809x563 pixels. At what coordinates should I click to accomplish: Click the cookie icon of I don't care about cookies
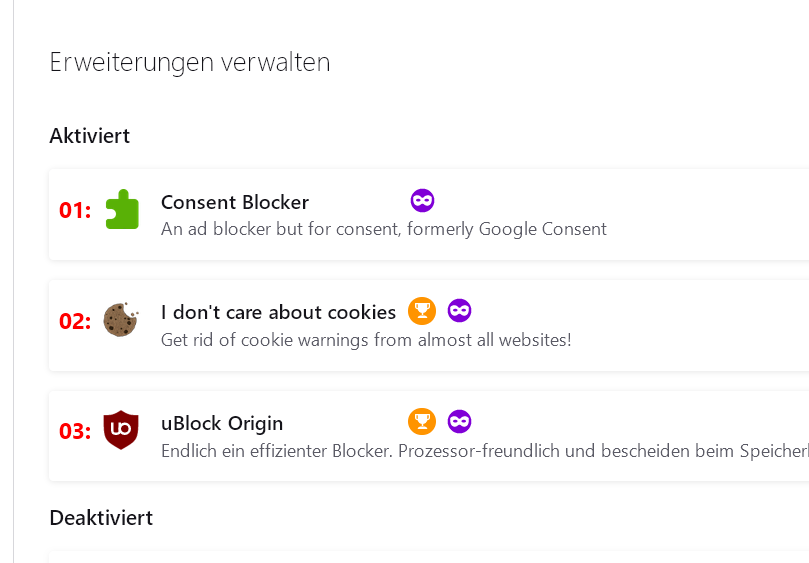tap(121, 320)
